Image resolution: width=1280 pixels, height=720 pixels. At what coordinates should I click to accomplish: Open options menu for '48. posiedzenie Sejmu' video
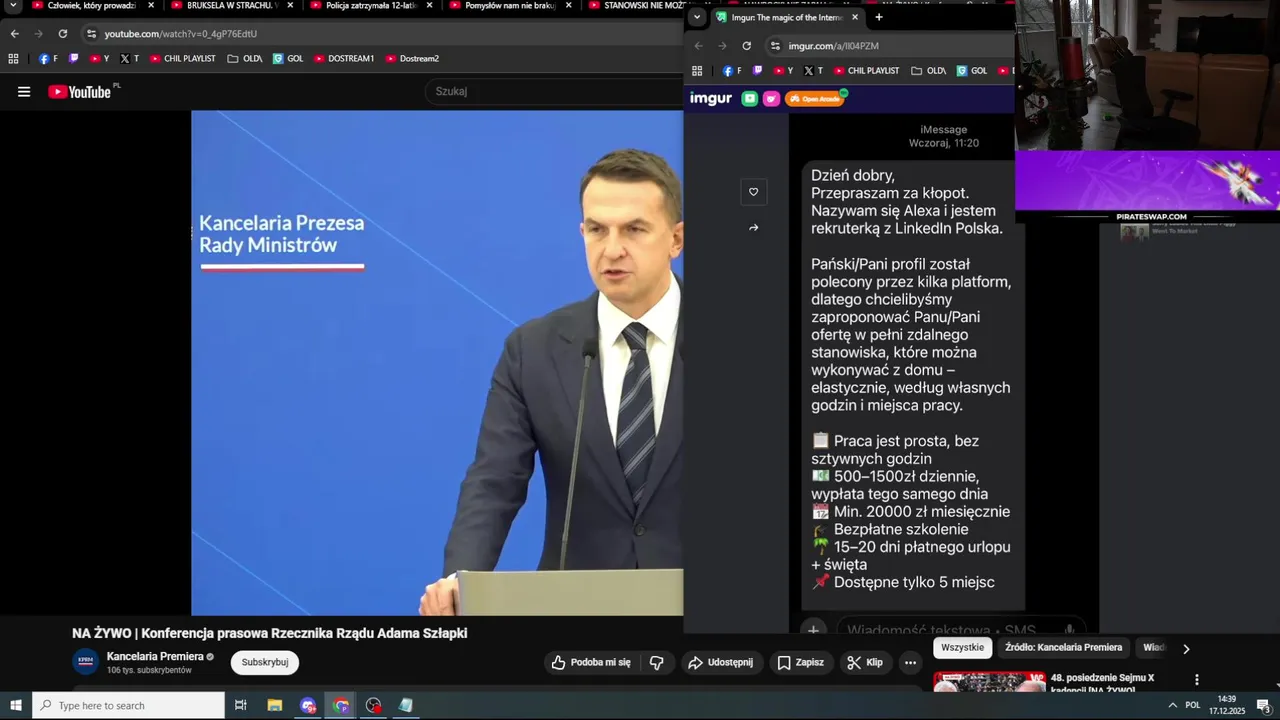pos(1197,680)
